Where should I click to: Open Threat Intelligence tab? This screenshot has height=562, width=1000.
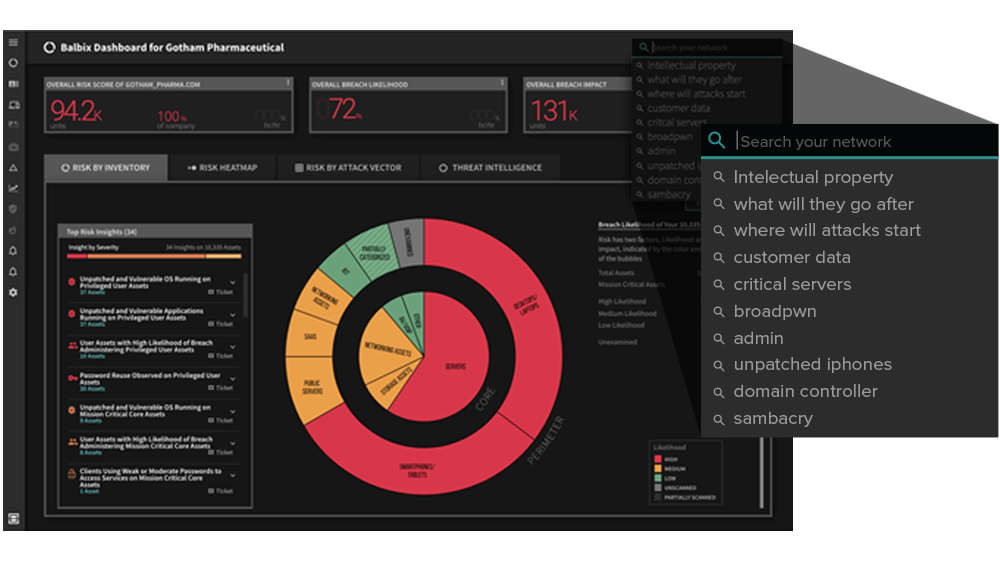[490, 168]
